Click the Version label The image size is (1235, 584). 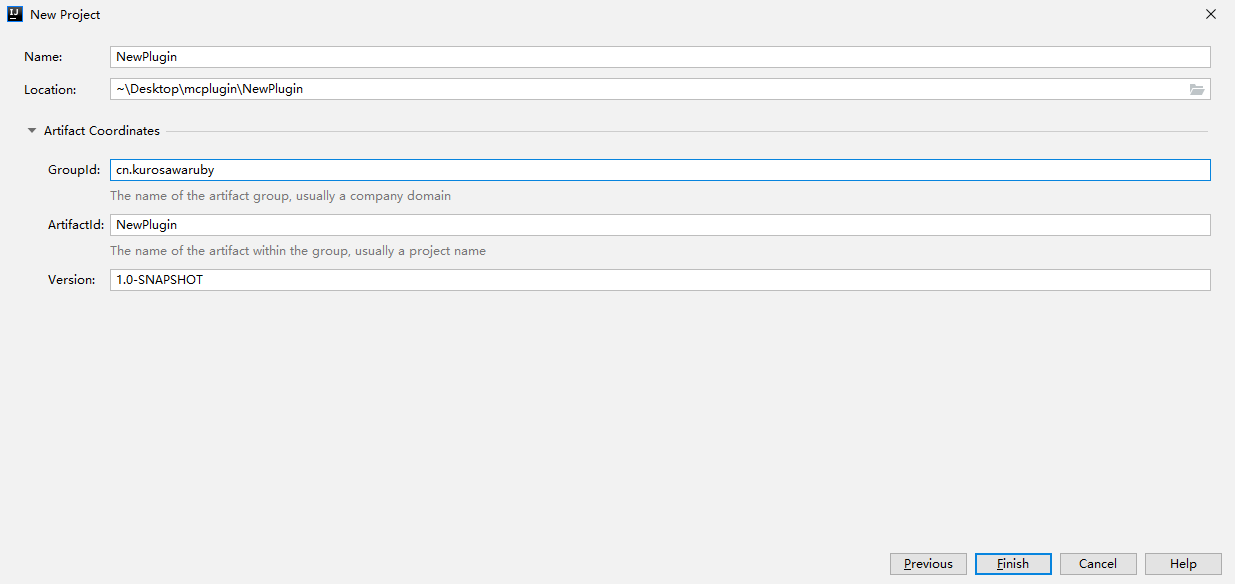pos(72,280)
